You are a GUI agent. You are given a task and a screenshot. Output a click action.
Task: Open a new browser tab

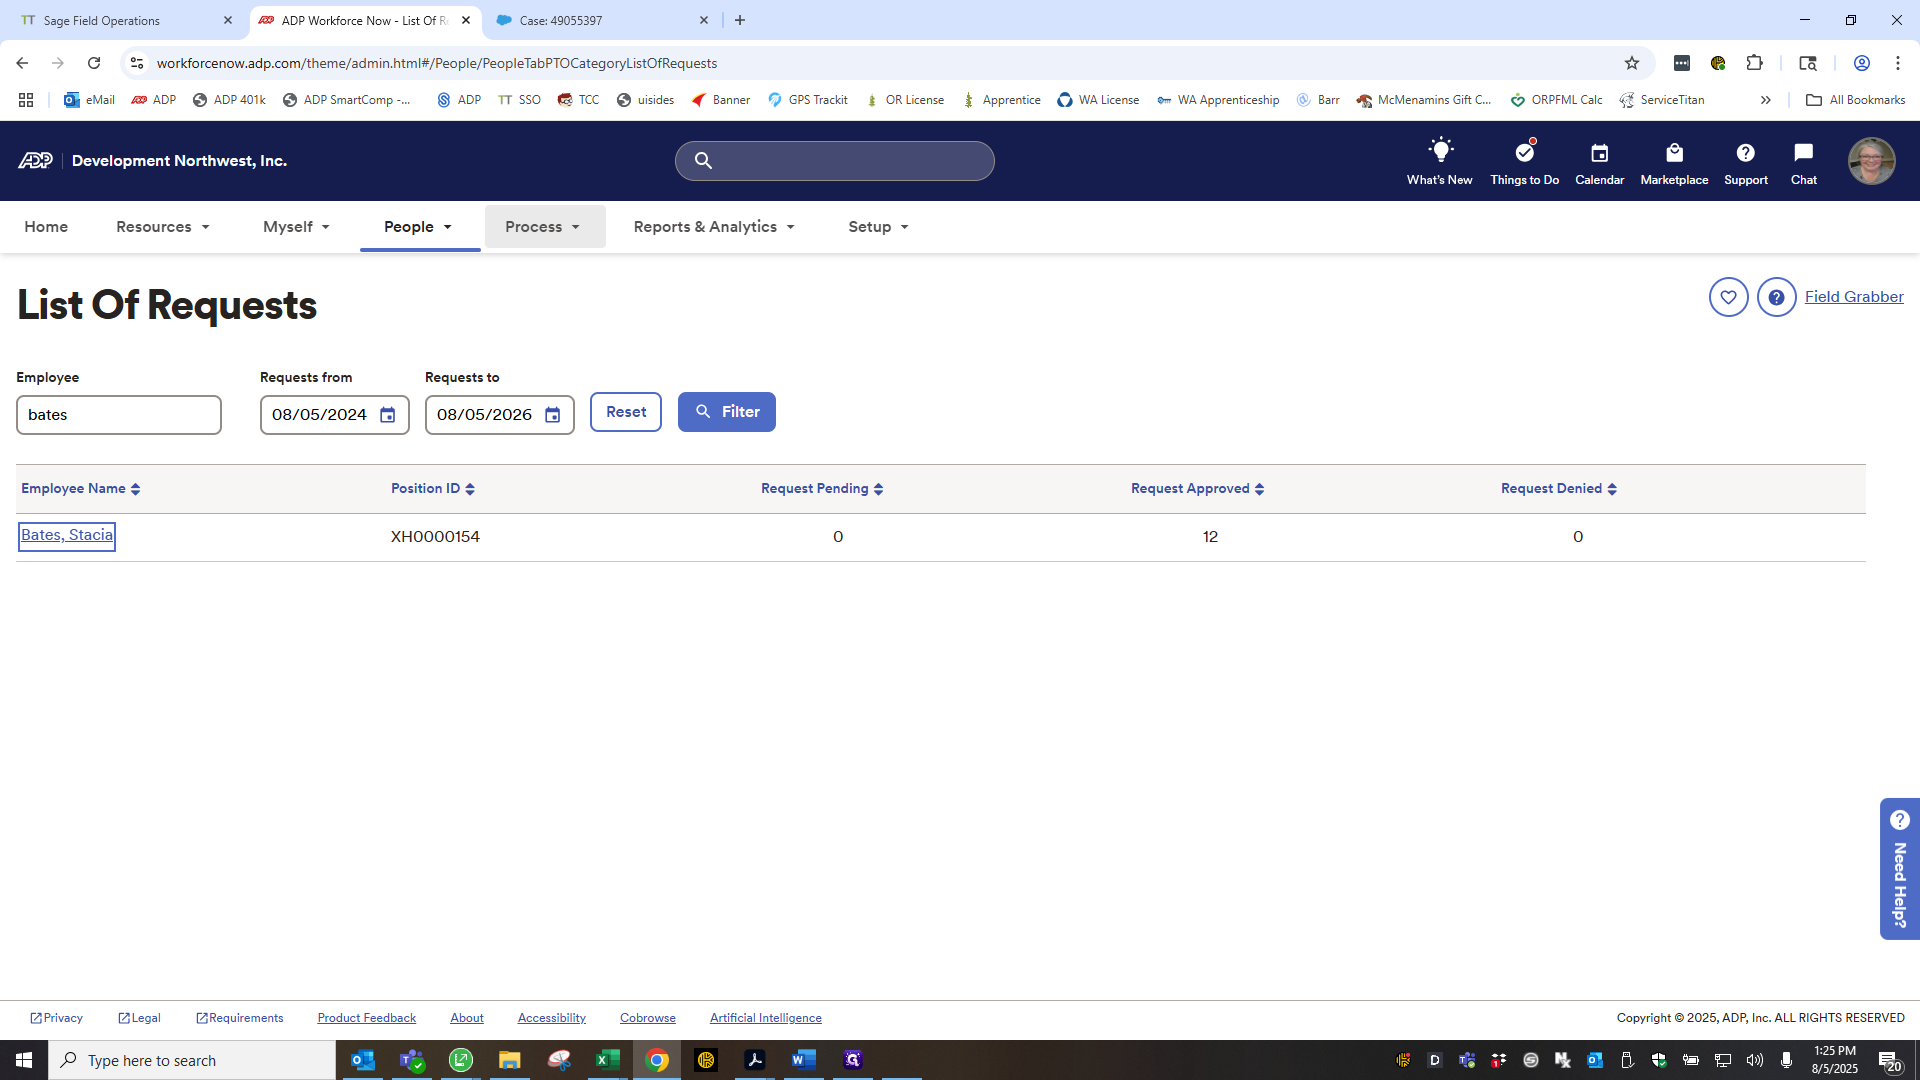coord(740,20)
